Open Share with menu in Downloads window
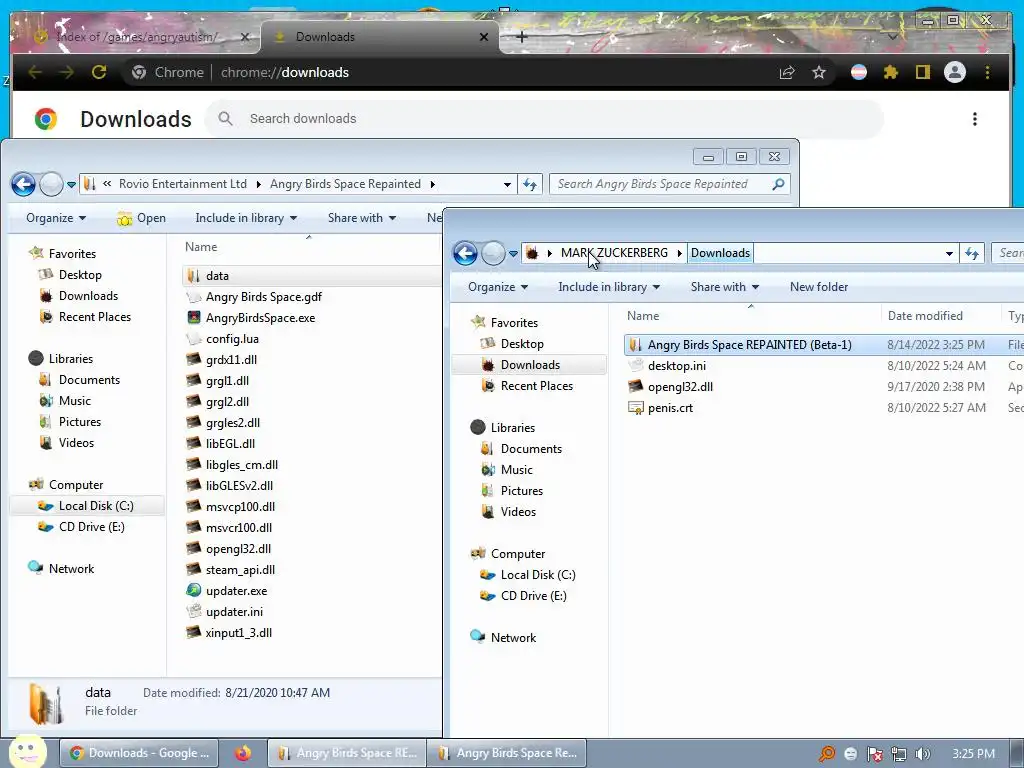The width and height of the screenshot is (1024, 768). 725,287
